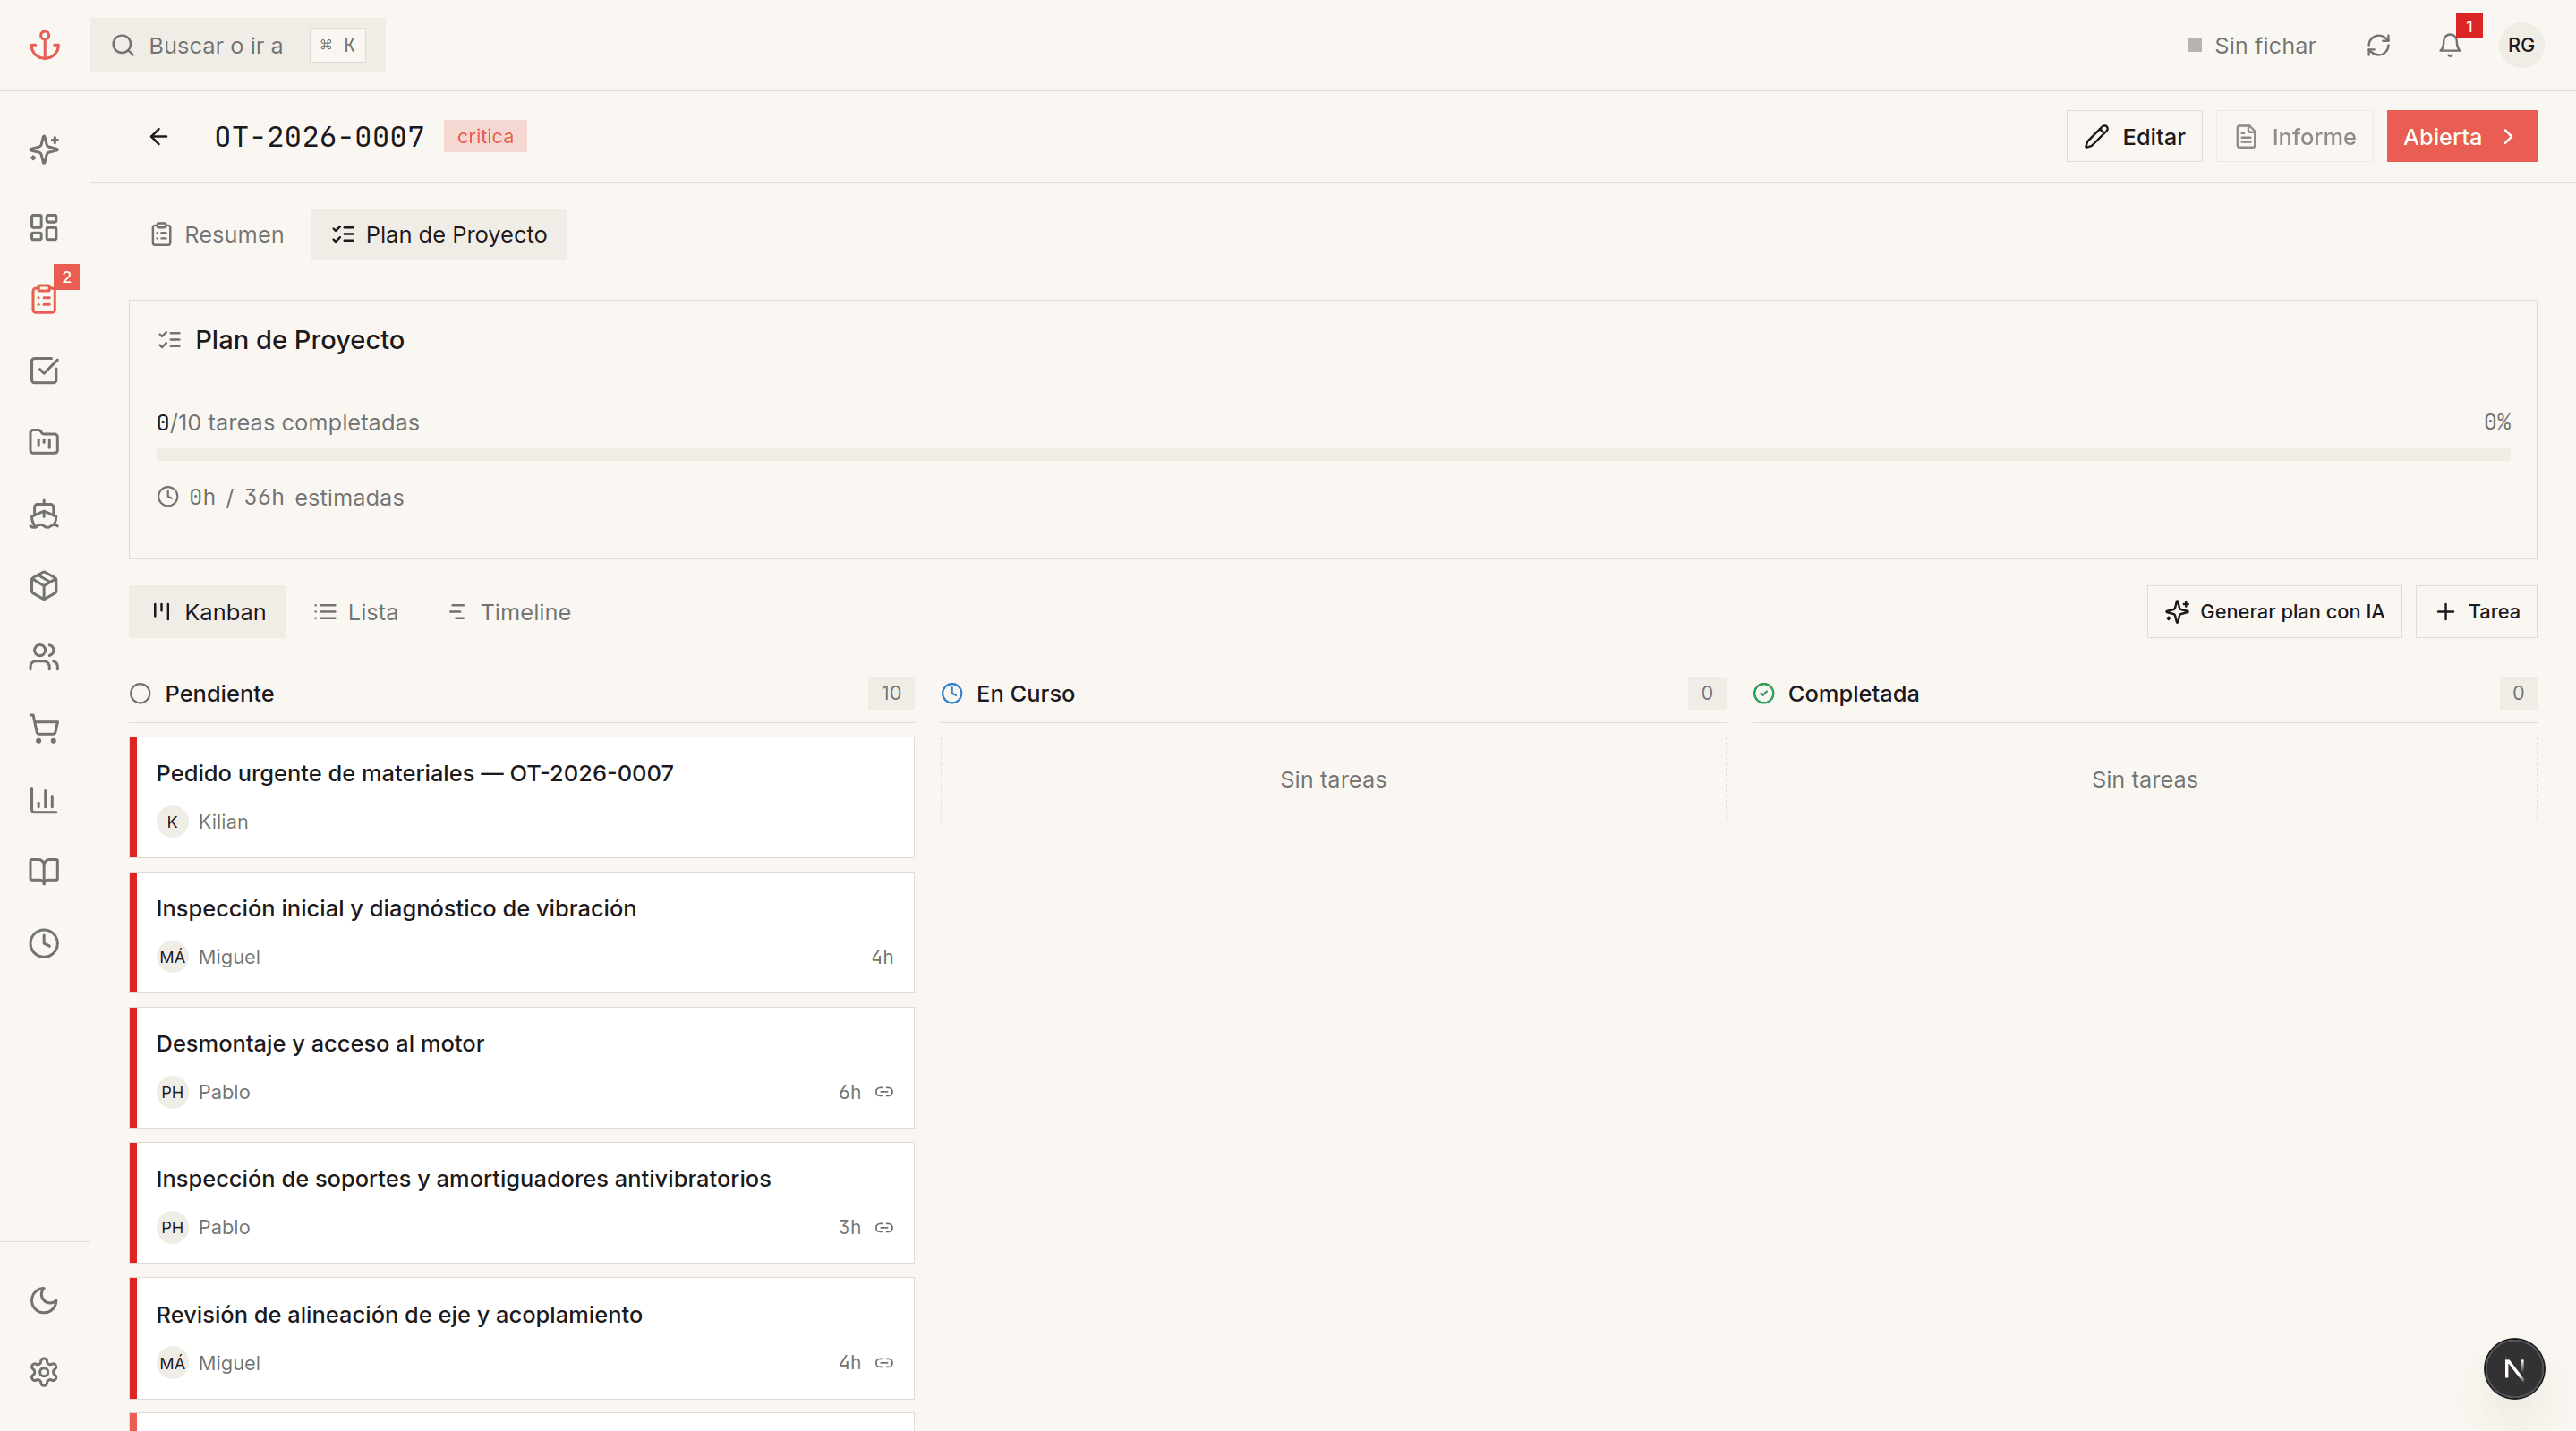Open the RG profile avatar menu
This screenshot has width=2576, height=1431.
(x=2521, y=45)
